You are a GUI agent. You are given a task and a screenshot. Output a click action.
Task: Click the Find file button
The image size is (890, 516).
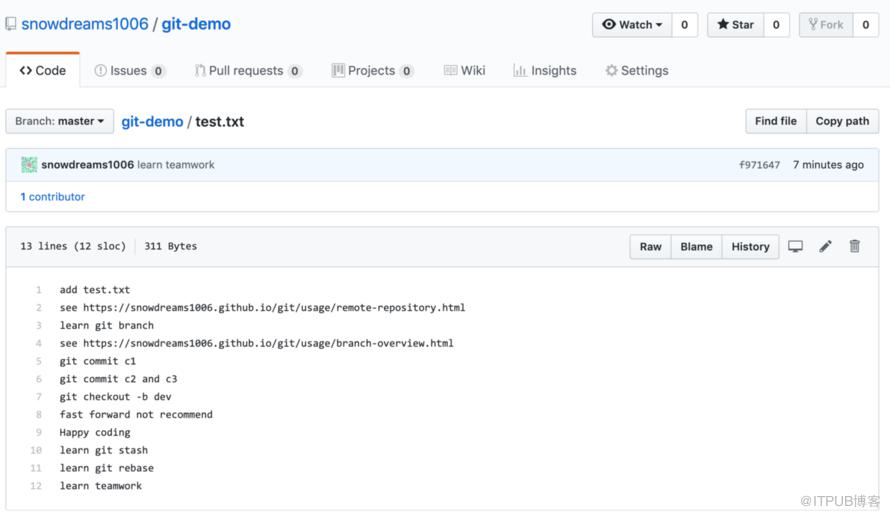[x=775, y=121]
